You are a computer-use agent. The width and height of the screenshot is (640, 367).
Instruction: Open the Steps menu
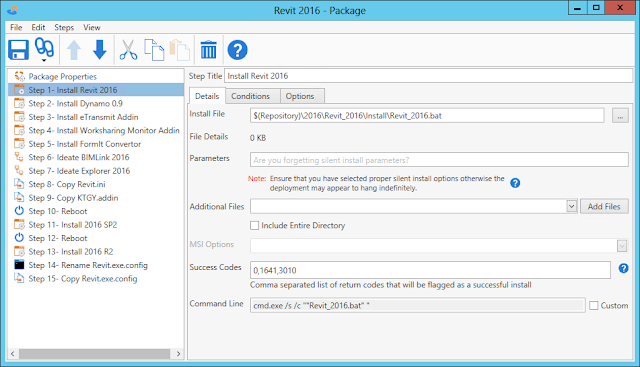tap(64, 27)
